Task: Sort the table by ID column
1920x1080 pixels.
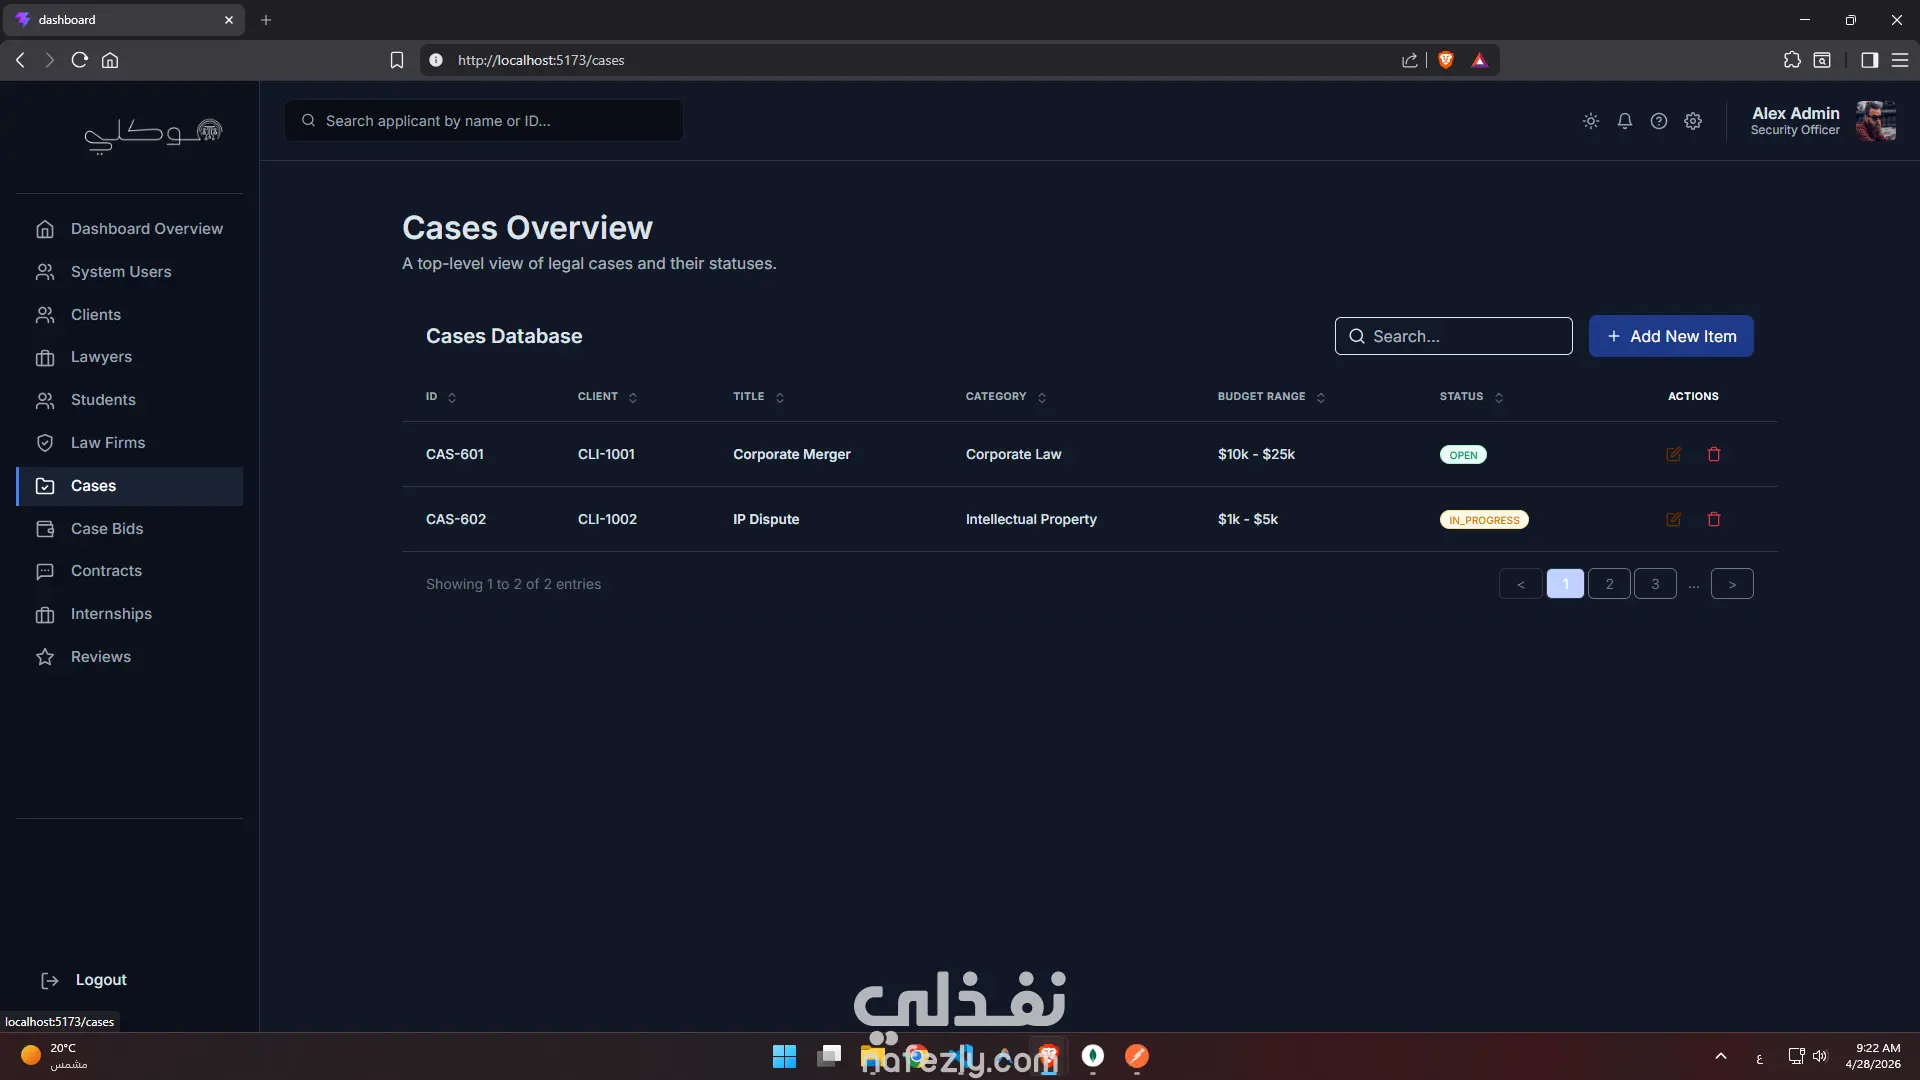Action: [x=441, y=397]
